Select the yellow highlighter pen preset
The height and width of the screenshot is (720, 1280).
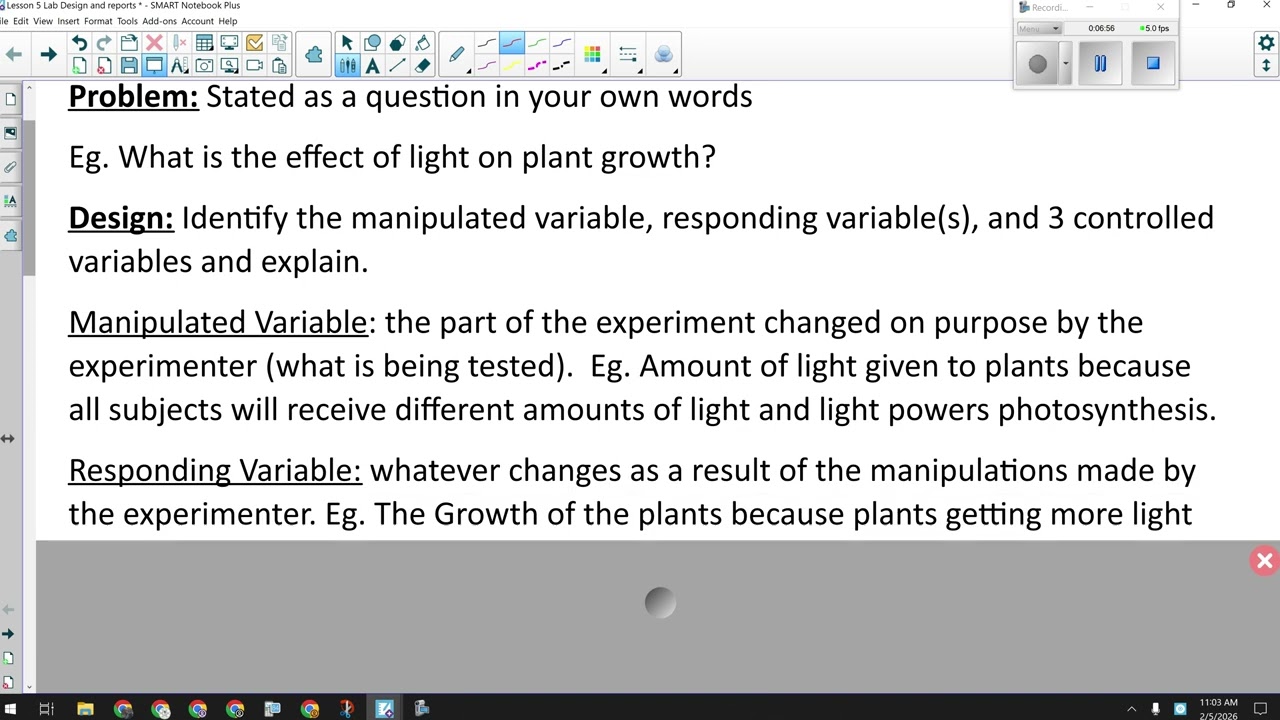(x=511, y=66)
